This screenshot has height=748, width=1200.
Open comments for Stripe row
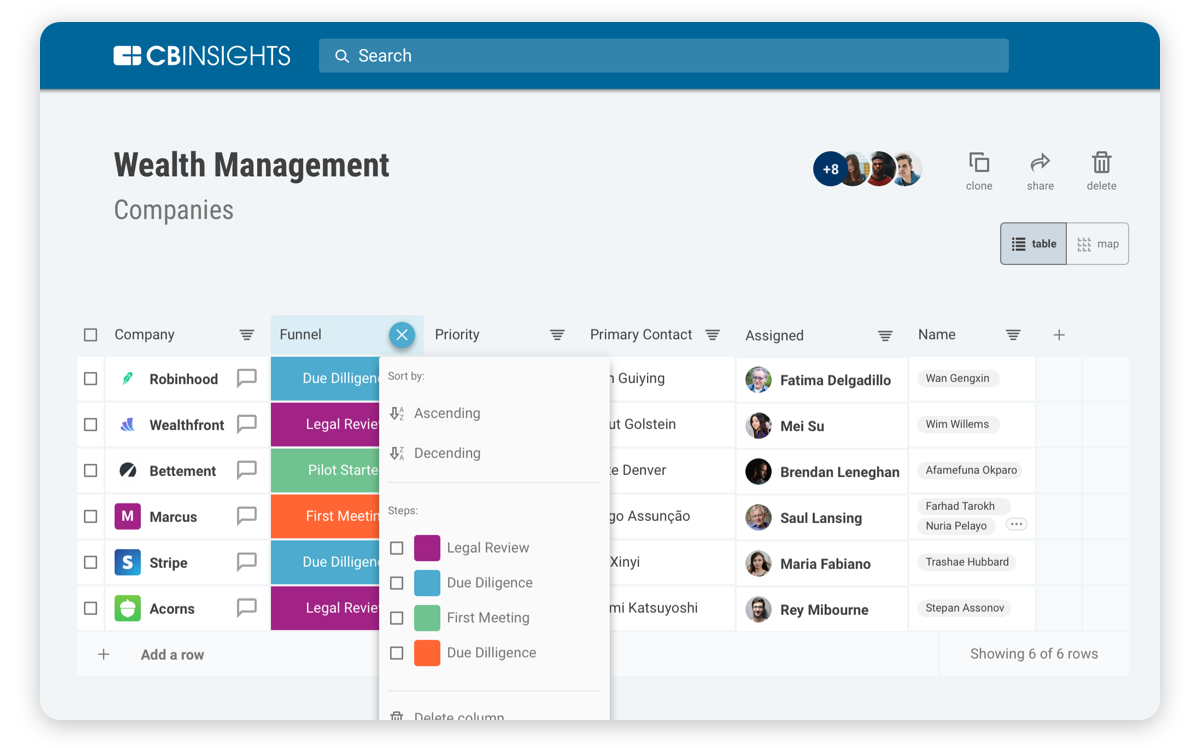(x=247, y=562)
